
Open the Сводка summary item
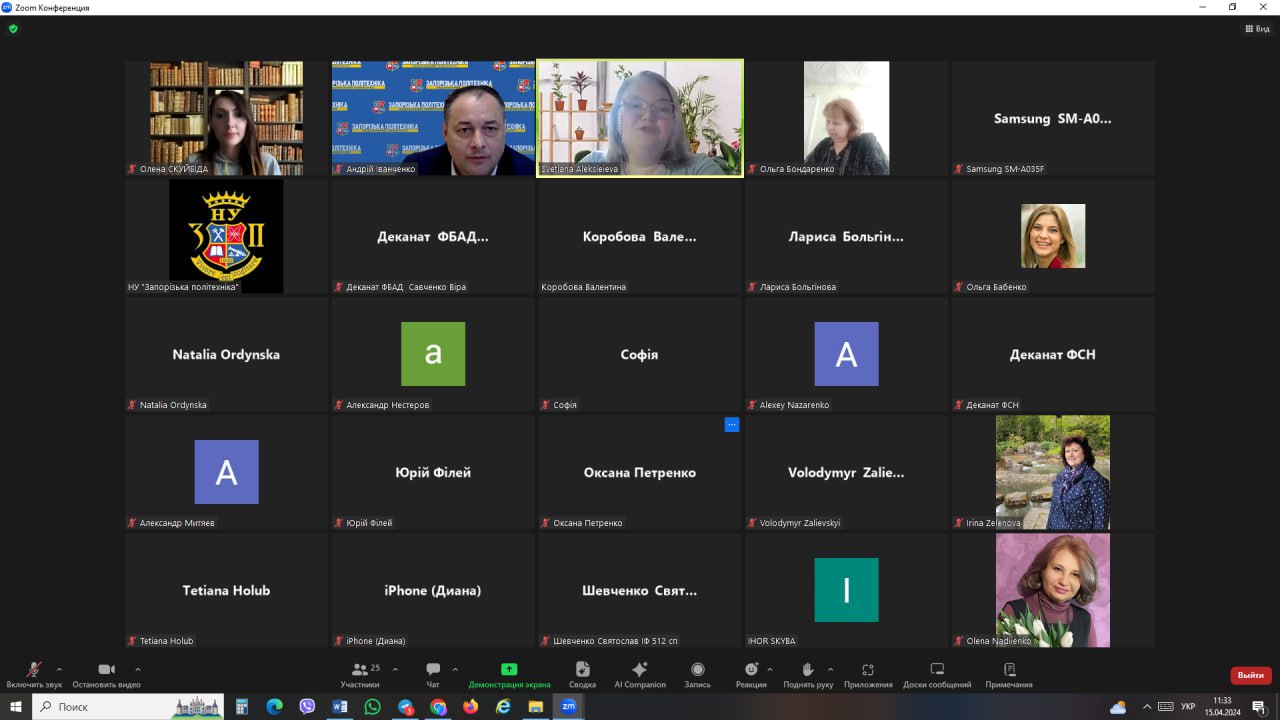(582, 674)
